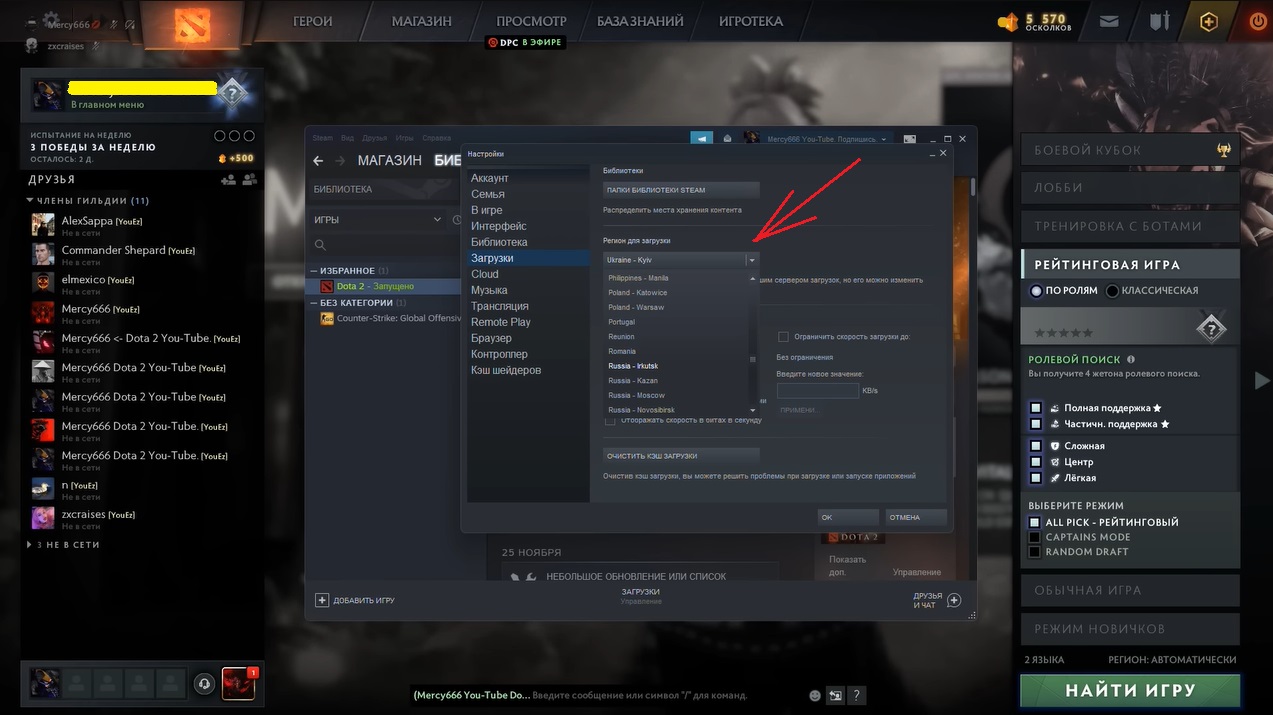
Task: Click the region list scrollbar thumb
Action: 753,360
